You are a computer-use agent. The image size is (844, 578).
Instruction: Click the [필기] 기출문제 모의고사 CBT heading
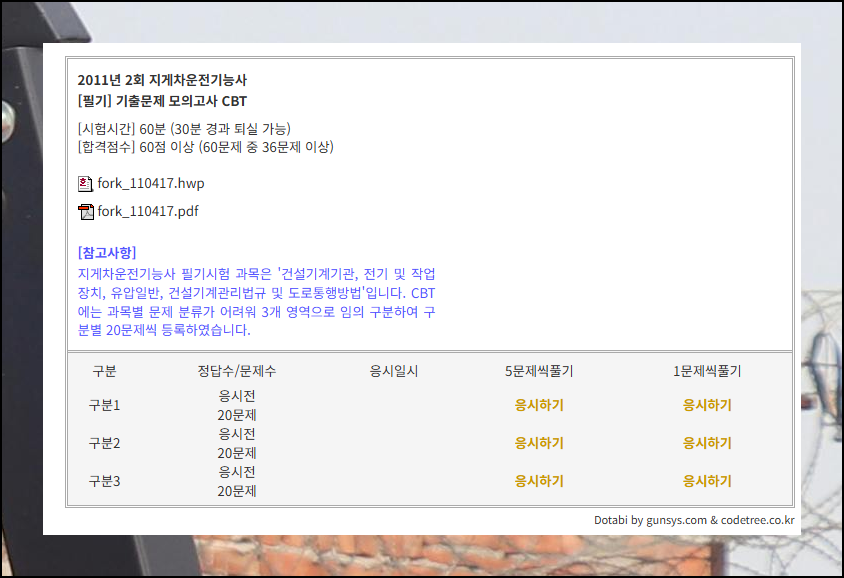[x=162, y=101]
